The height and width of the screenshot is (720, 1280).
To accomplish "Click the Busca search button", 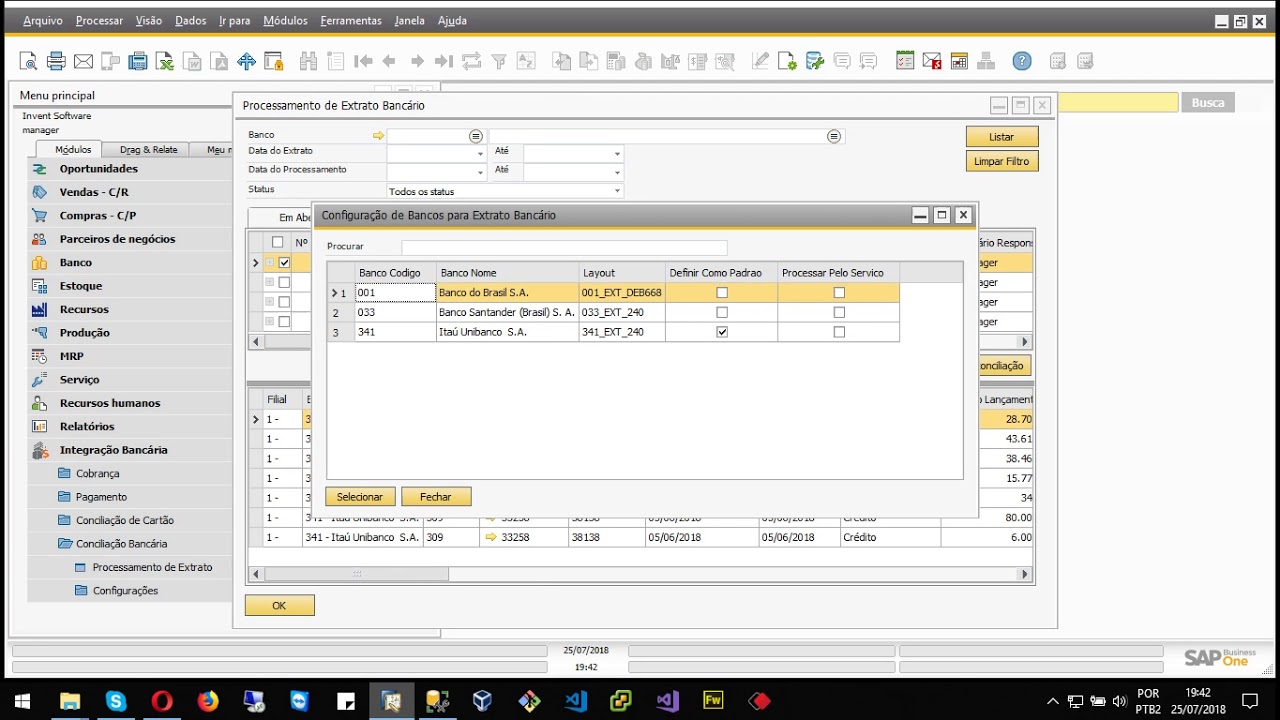I will click(1208, 103).
